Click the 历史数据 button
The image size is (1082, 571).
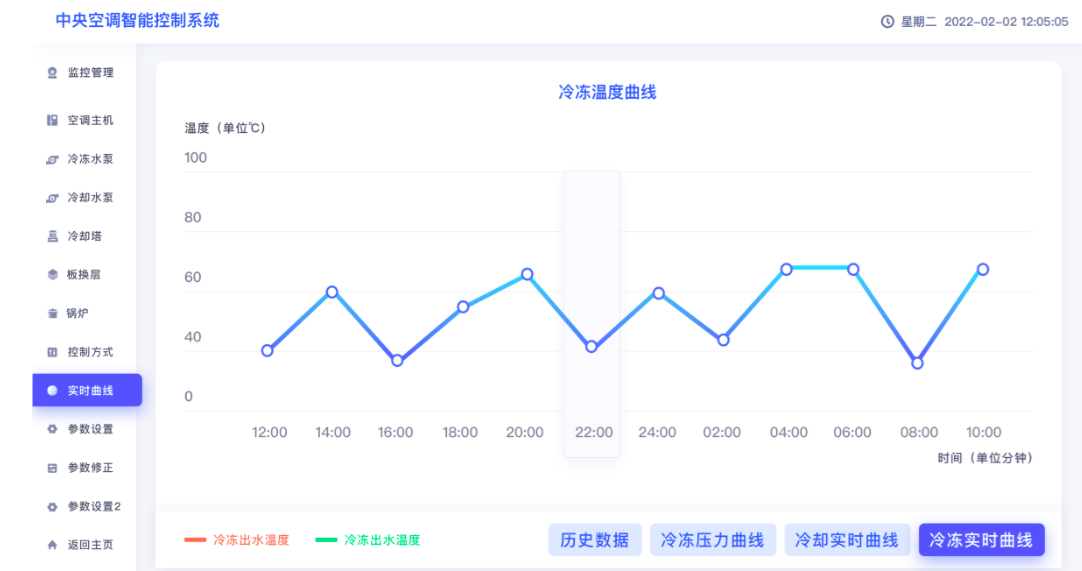(594, 540)
